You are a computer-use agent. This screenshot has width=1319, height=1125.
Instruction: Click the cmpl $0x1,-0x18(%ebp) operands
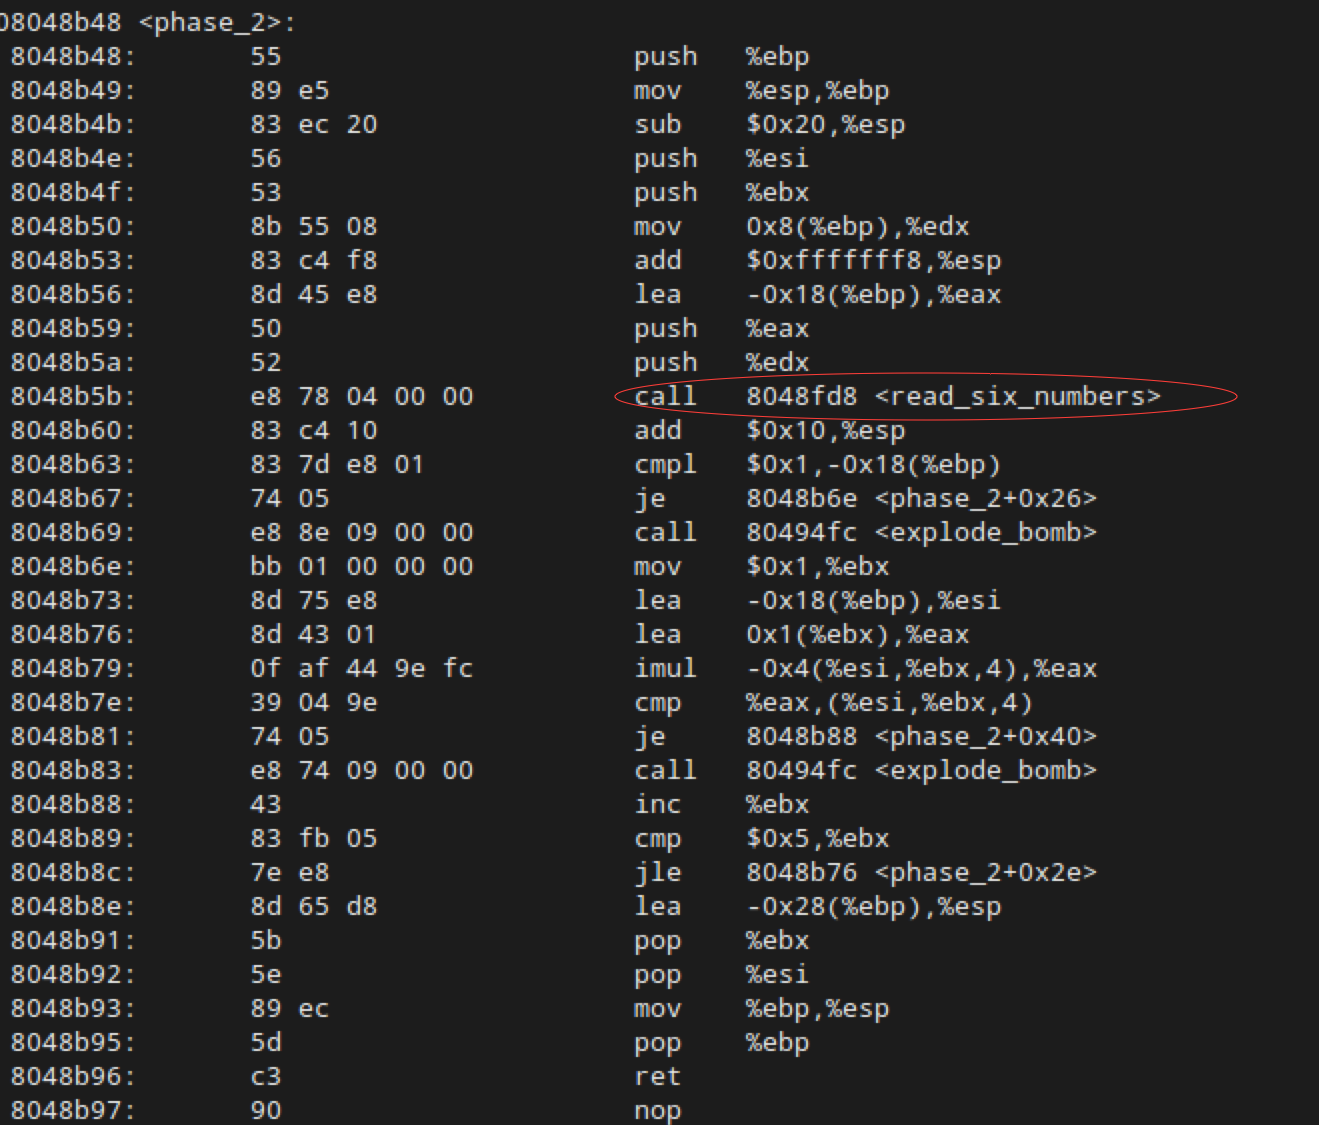(x=873, y=464)
